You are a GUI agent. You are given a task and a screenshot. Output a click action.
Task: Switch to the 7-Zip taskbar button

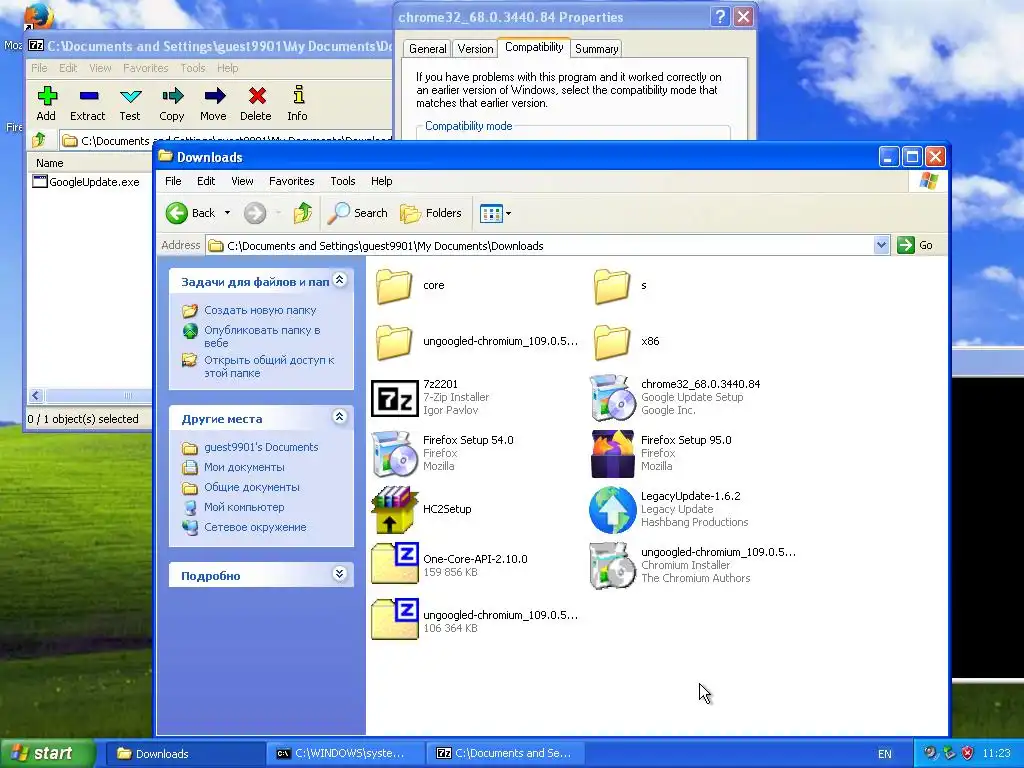(505, 754)
